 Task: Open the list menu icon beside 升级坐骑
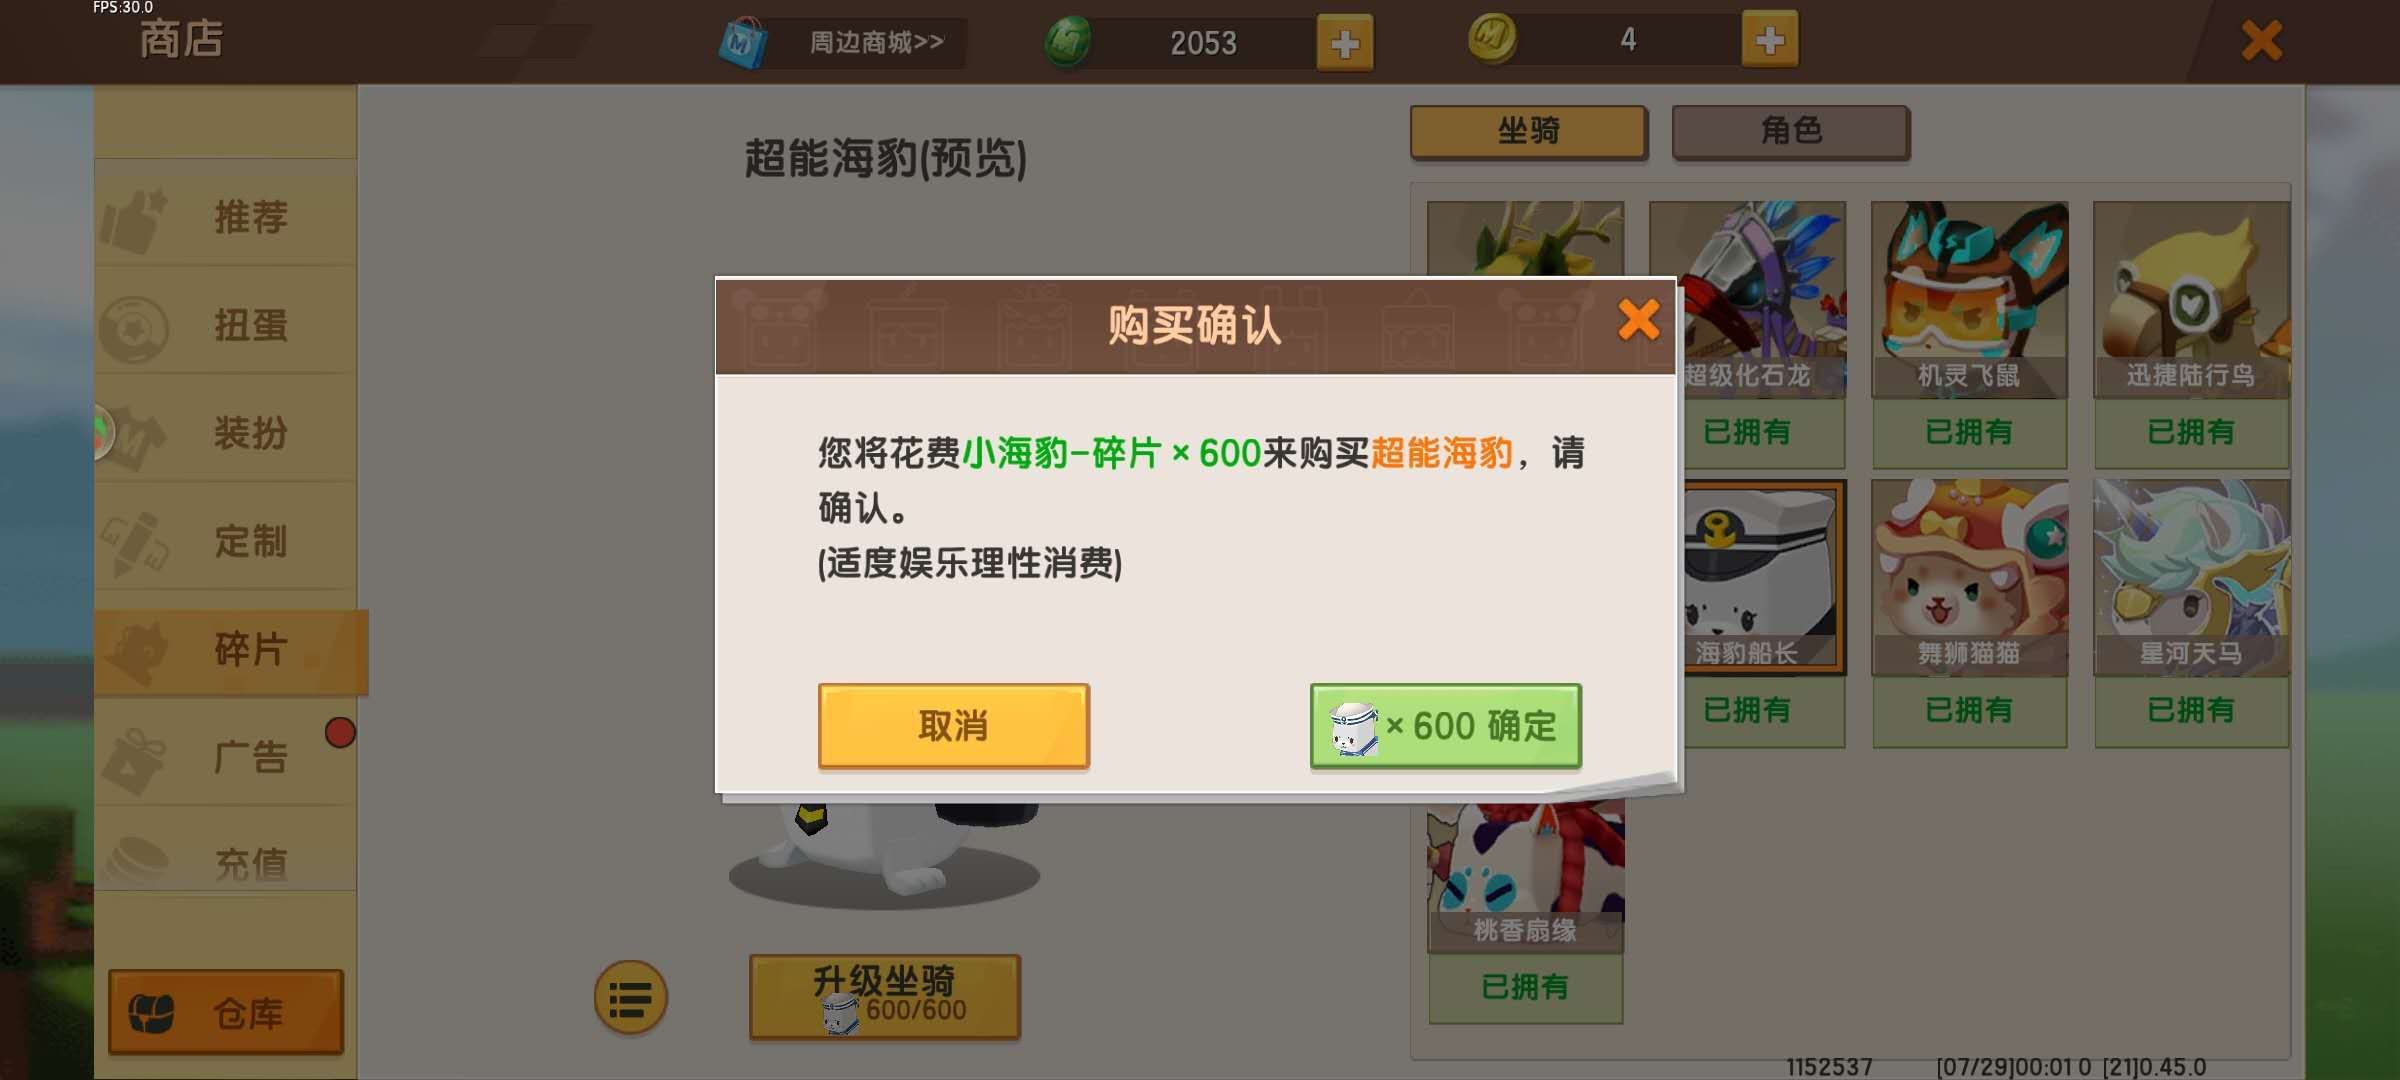tap(630, 998)
